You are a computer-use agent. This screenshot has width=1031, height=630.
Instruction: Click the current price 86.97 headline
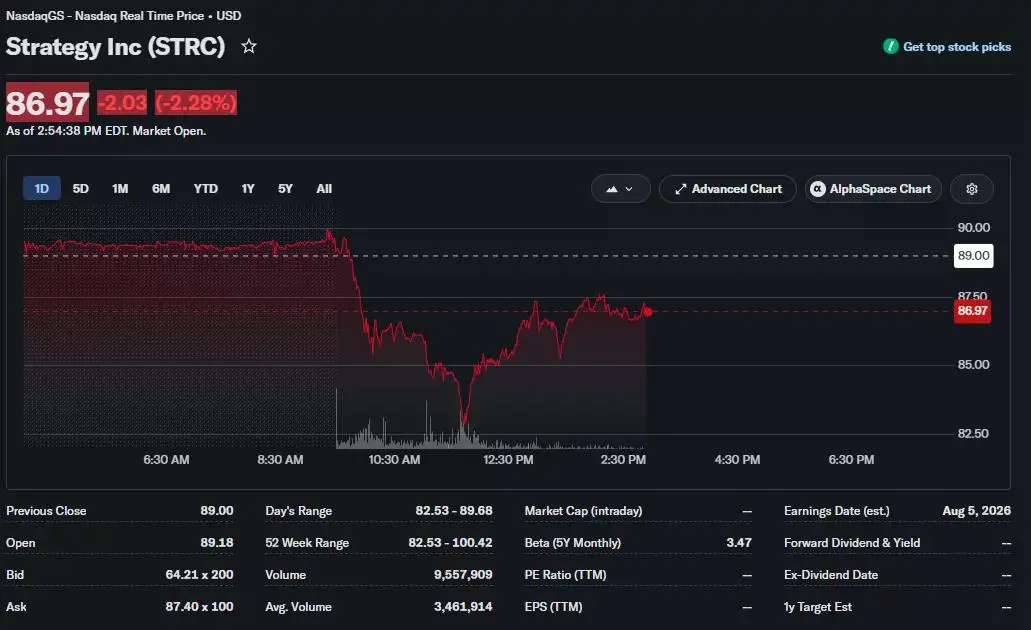[x=47, y=103]
